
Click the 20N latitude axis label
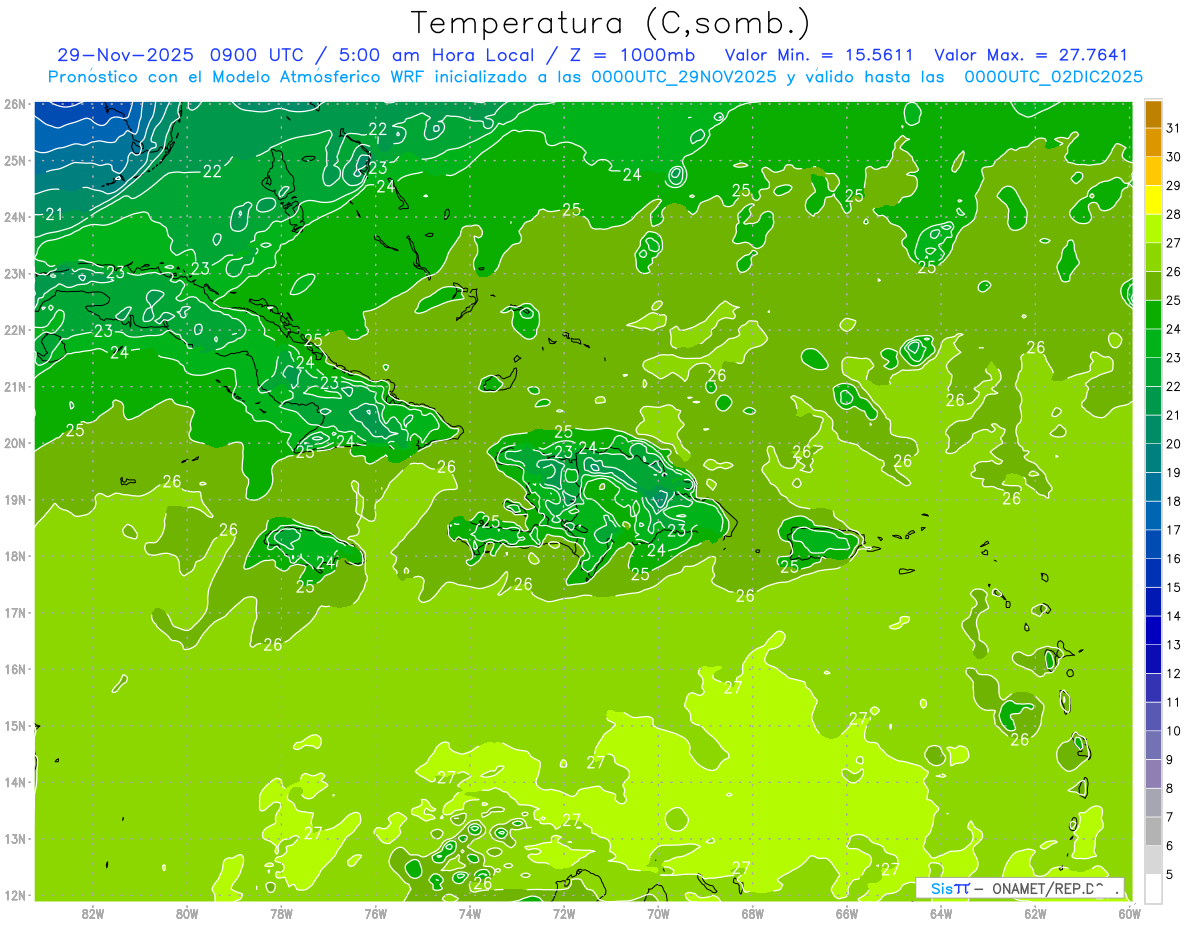tap(14, 443)
